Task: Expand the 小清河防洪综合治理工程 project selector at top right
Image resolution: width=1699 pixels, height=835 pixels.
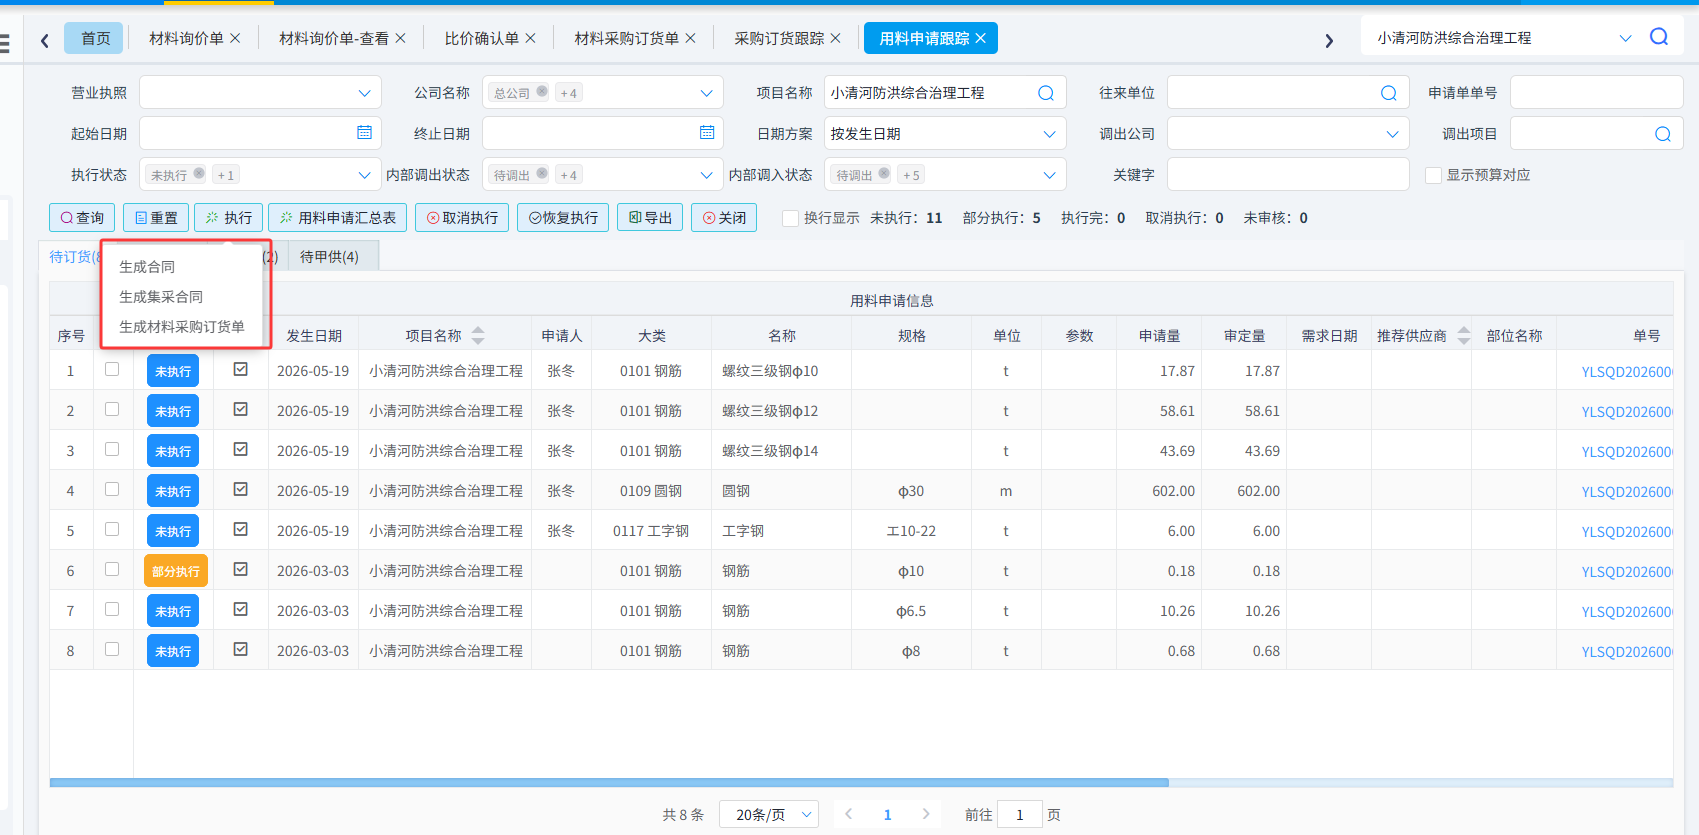Action: tap(1625, 38)
